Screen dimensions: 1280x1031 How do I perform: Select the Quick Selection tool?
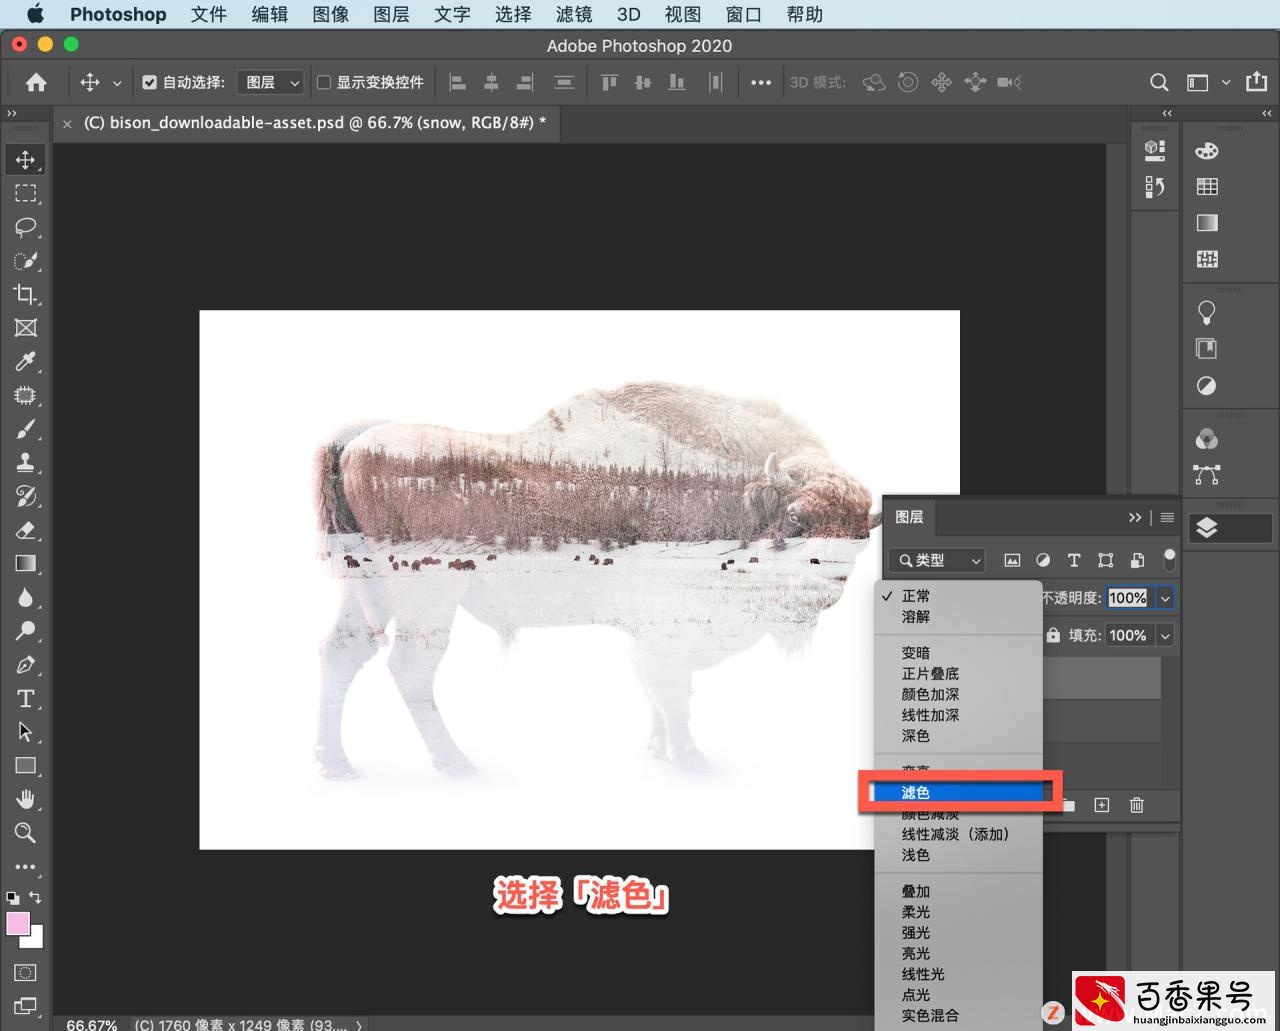pyautogui.click(x=26, y=261)
